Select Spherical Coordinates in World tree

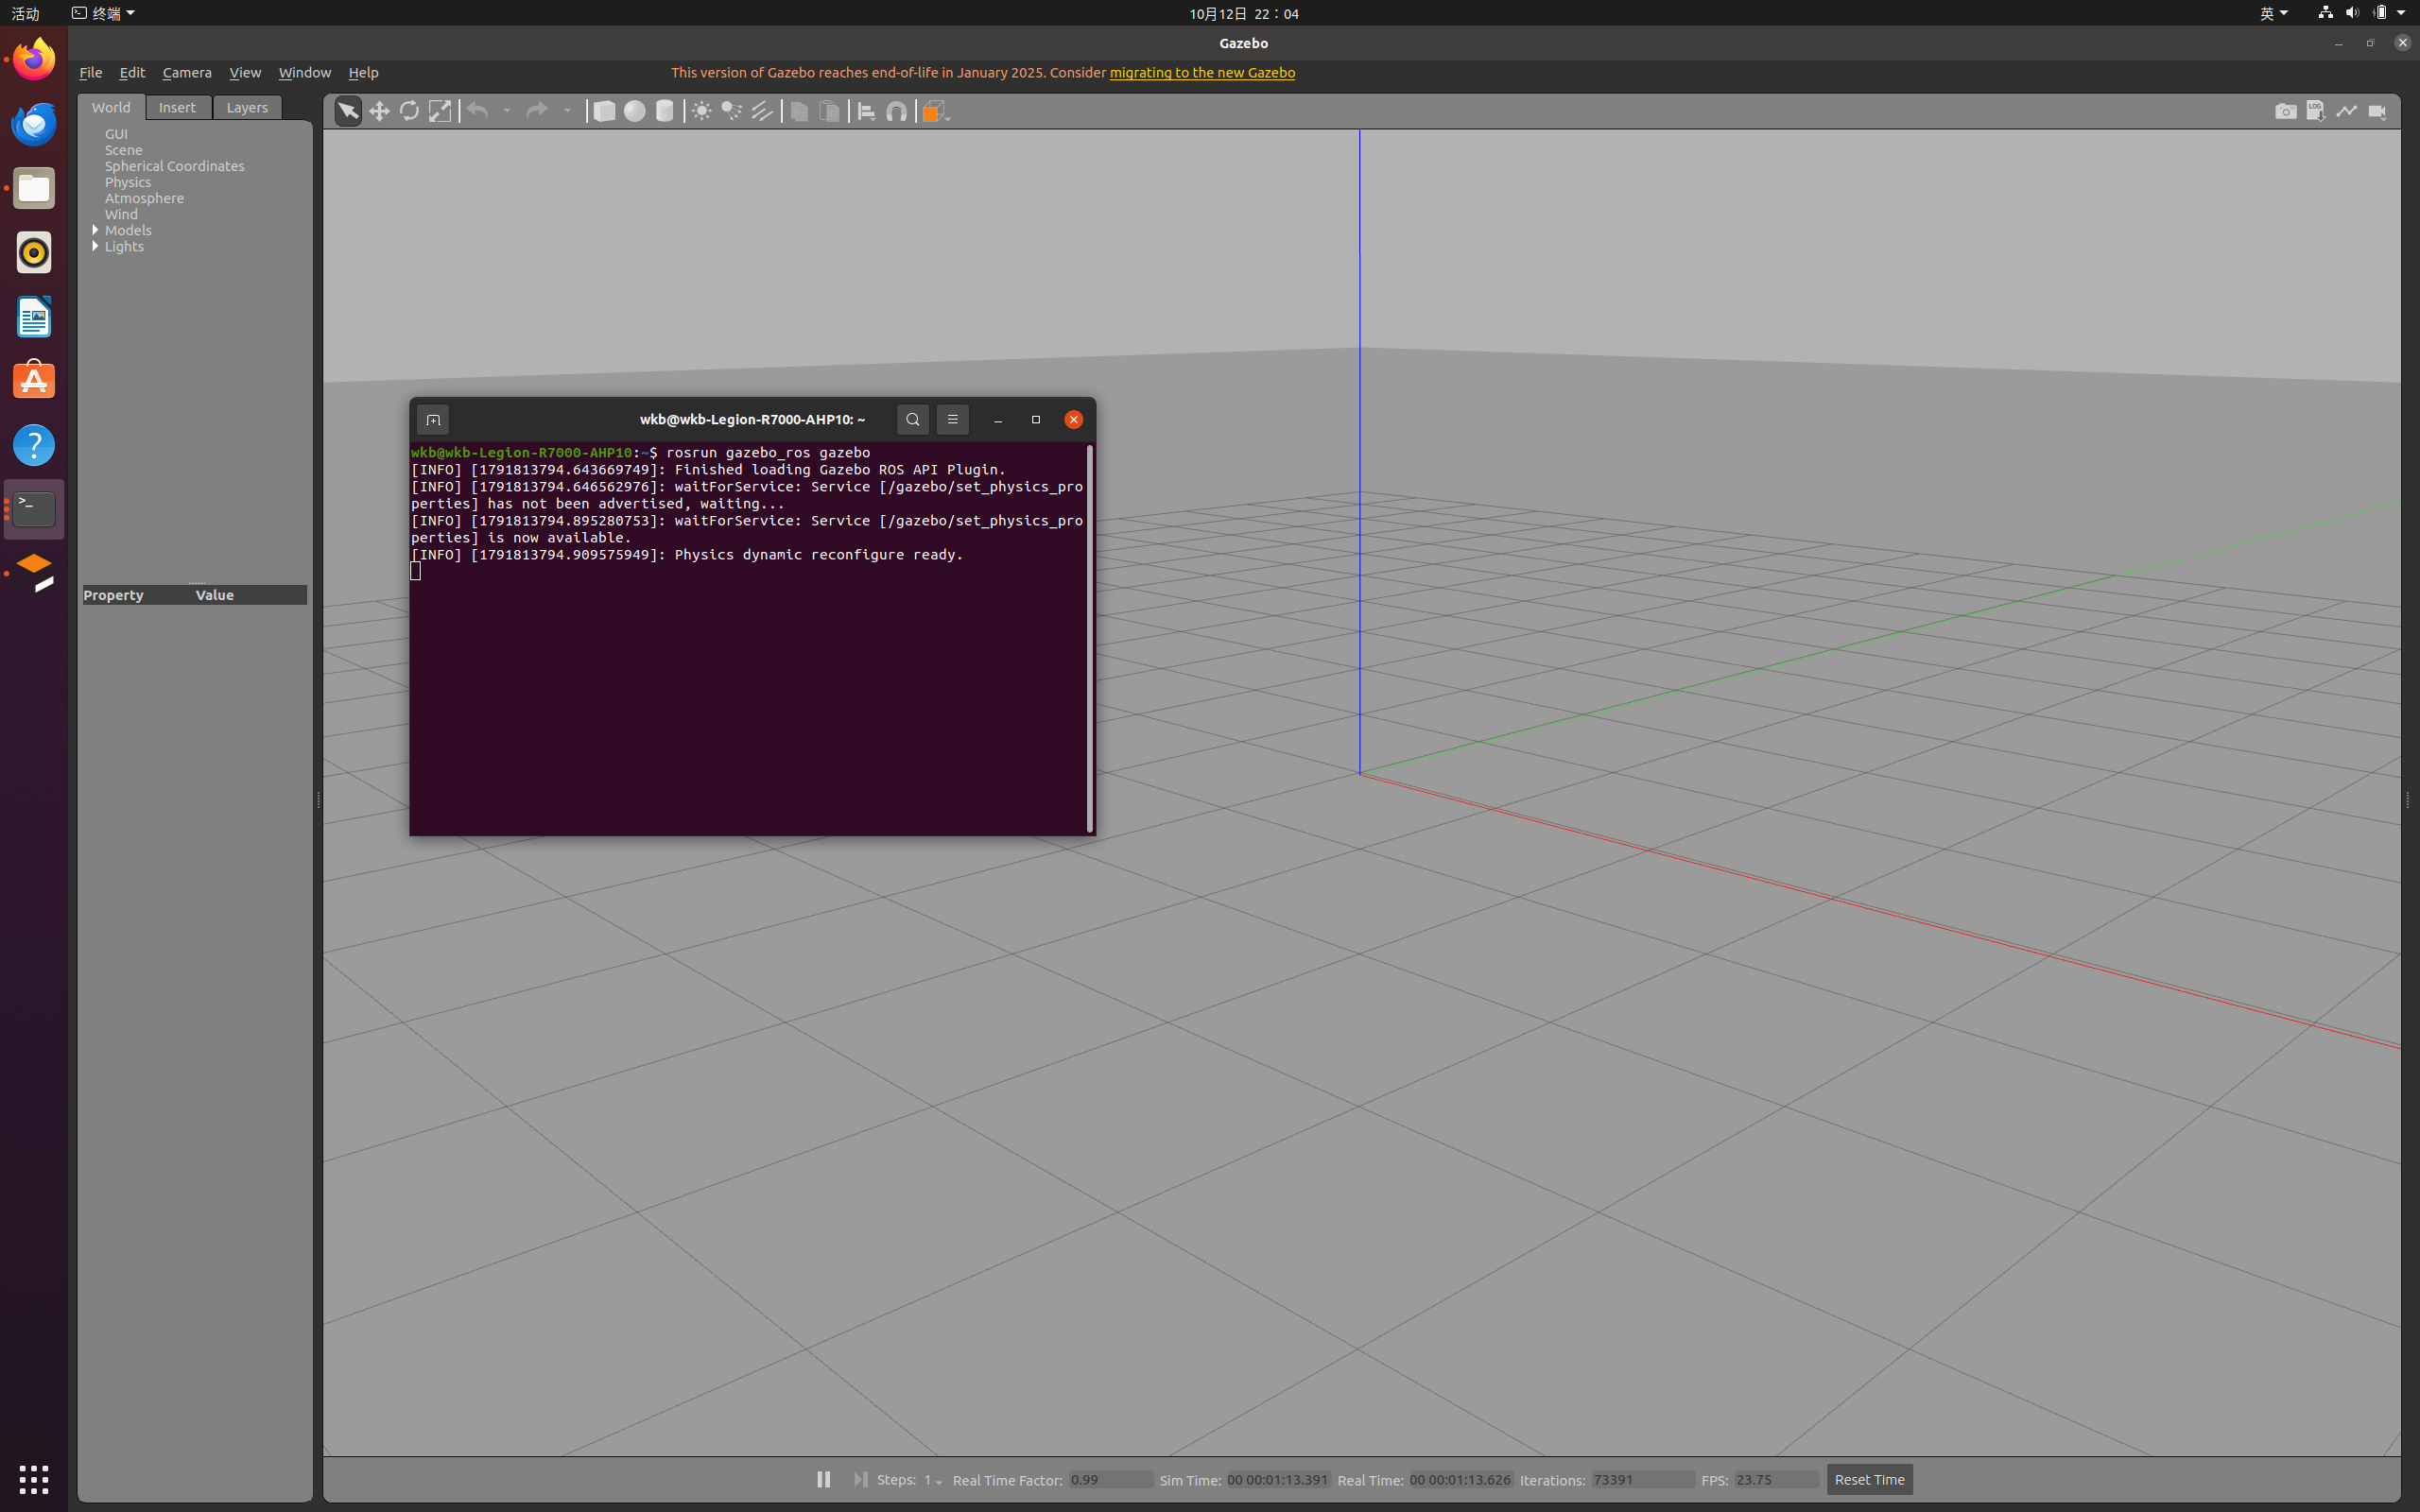(174, 166)
